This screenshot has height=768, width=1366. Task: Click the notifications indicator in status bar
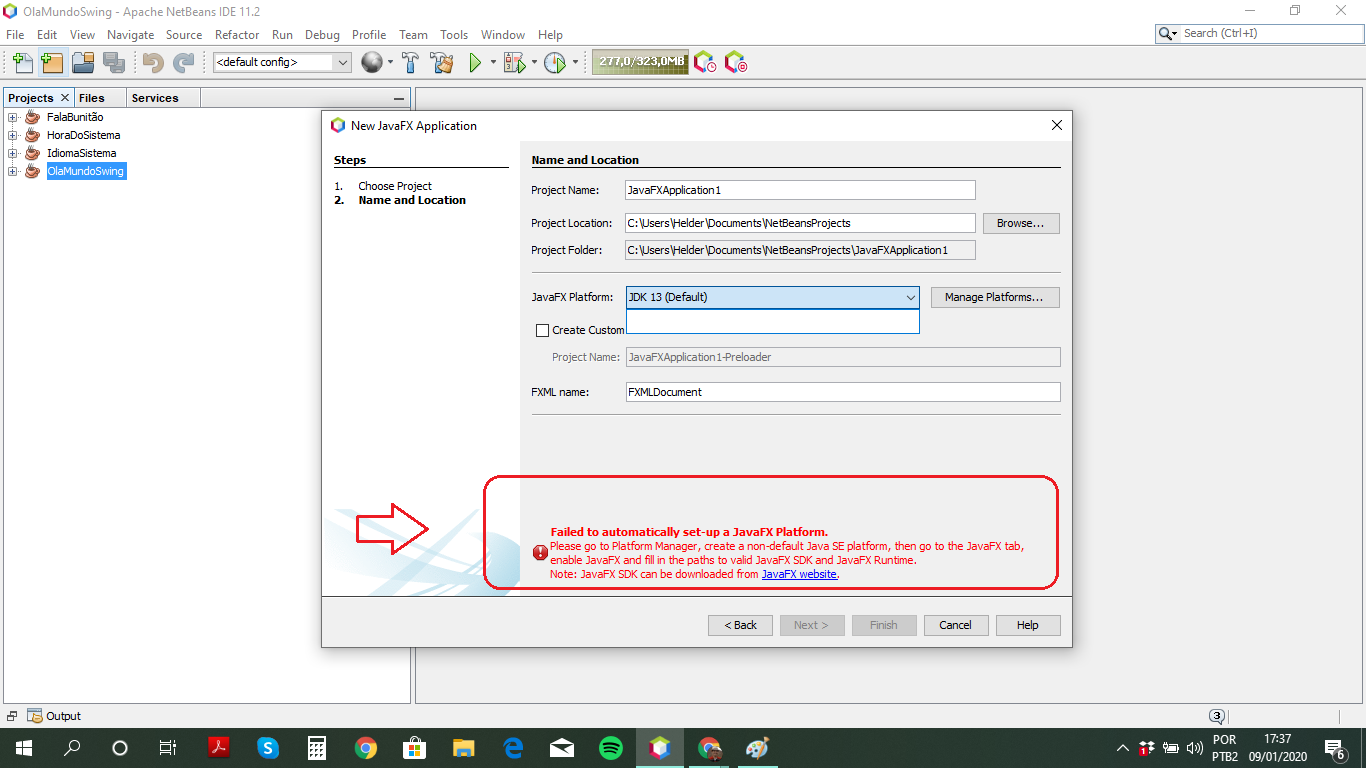point(1217,716)
